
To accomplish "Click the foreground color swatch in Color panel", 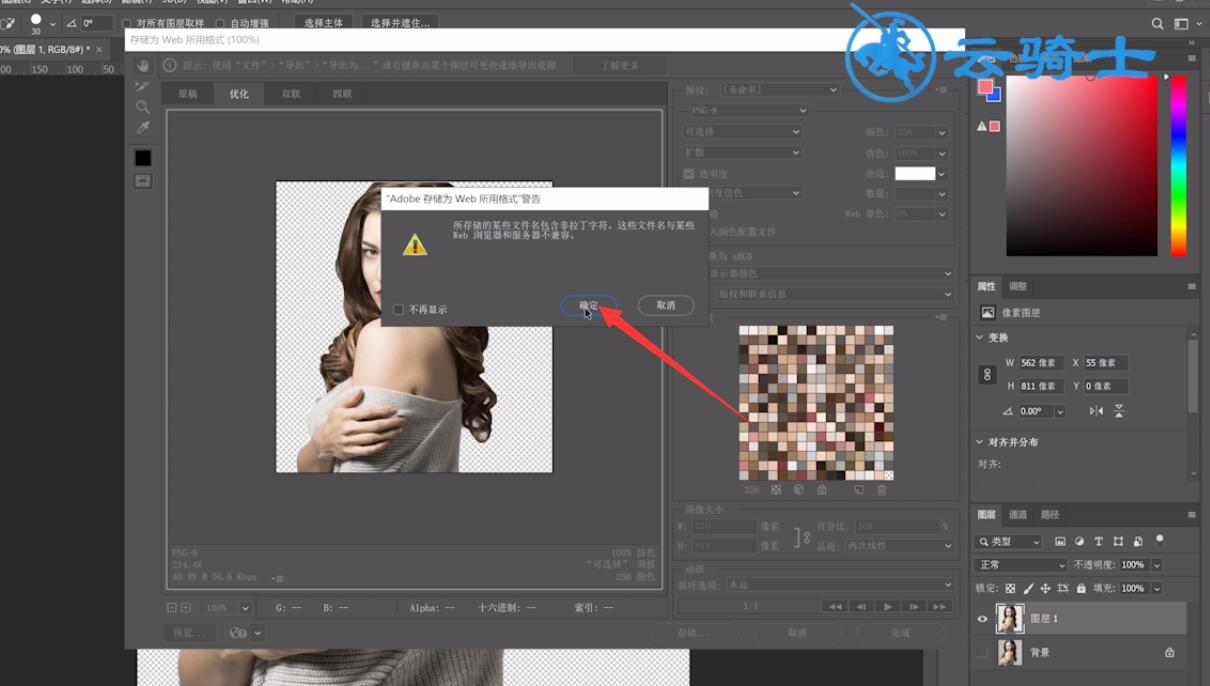I will coord(985,87).
